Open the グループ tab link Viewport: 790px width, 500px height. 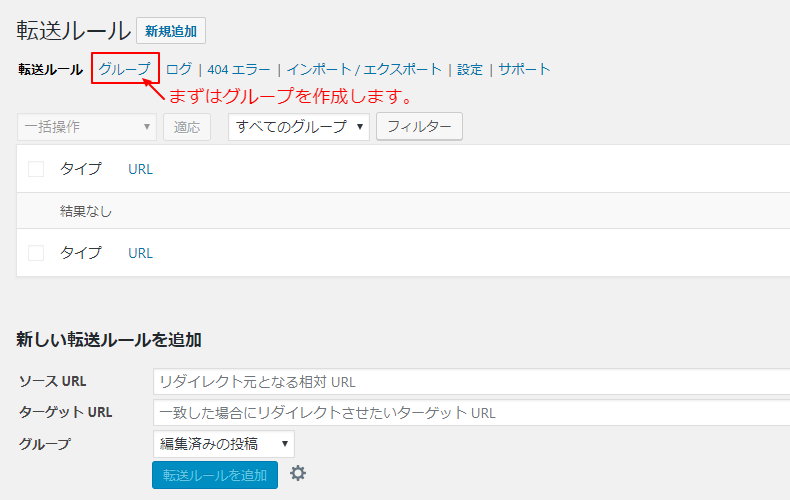click(x=124, y=69)
